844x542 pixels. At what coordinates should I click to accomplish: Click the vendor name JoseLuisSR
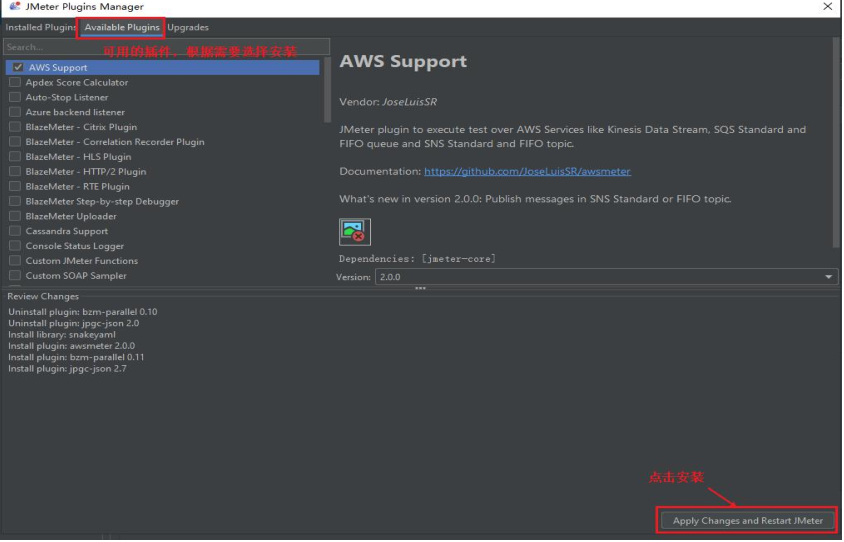[409, 102]
